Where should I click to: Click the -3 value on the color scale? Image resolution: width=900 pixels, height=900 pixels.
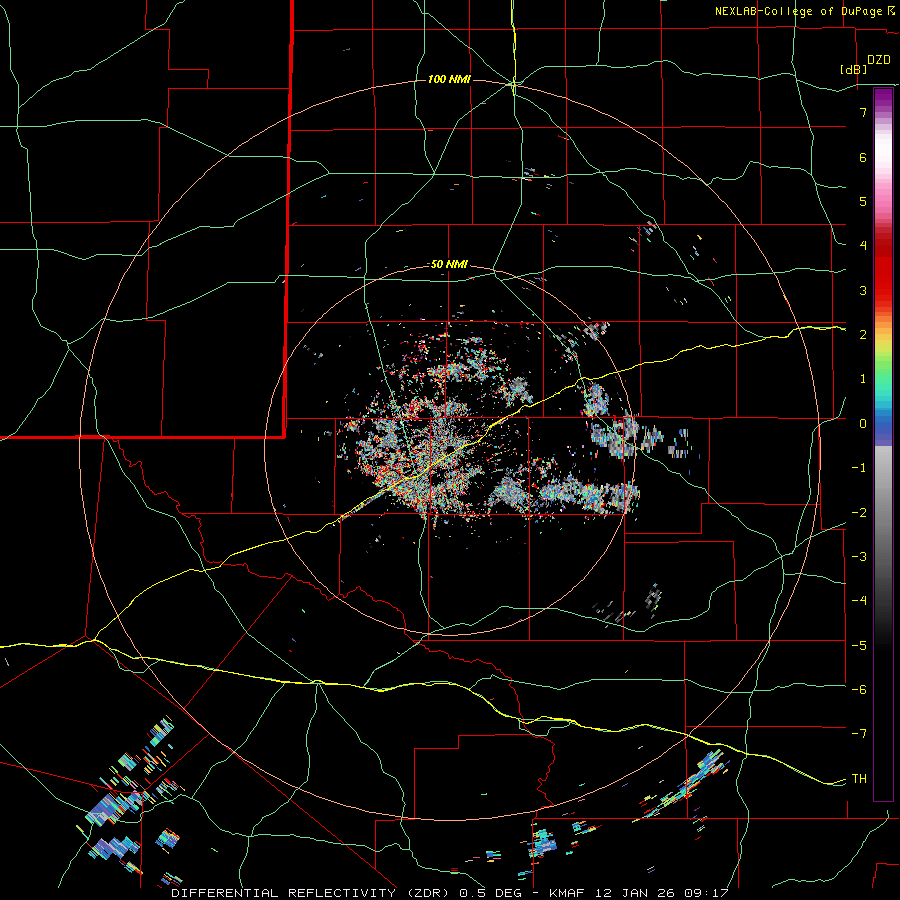pyautogui.click(x=859, y=557)
